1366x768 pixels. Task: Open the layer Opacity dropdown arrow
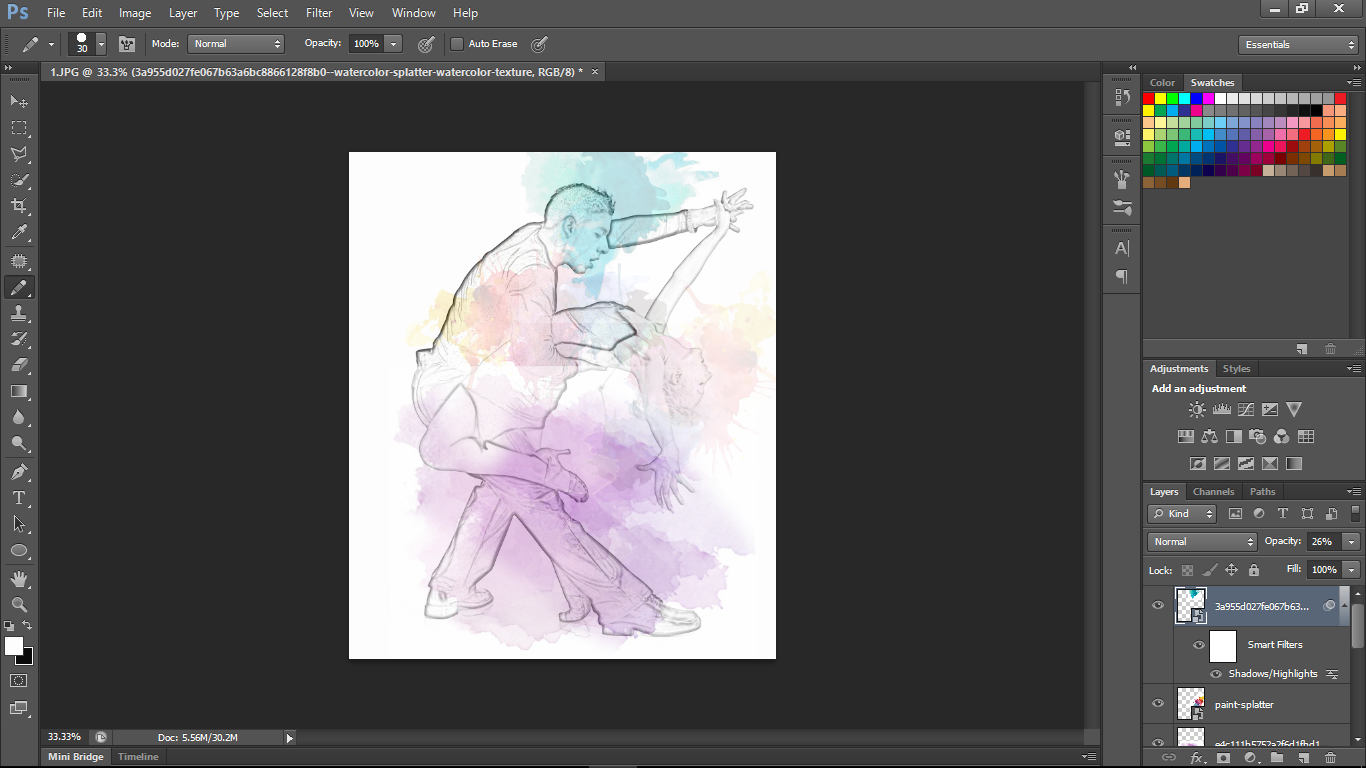click(1352, 541)
